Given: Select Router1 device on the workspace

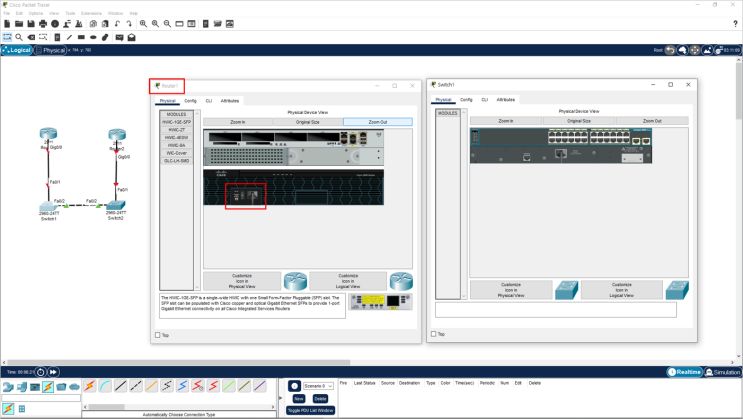Looking at the screenshot, I should [x=48, y=134].
